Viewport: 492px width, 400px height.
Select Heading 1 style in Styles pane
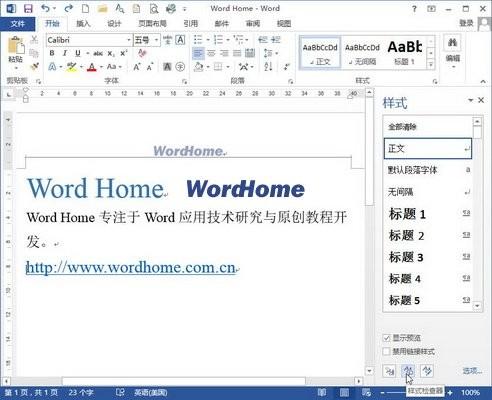[x=428, y=214]
